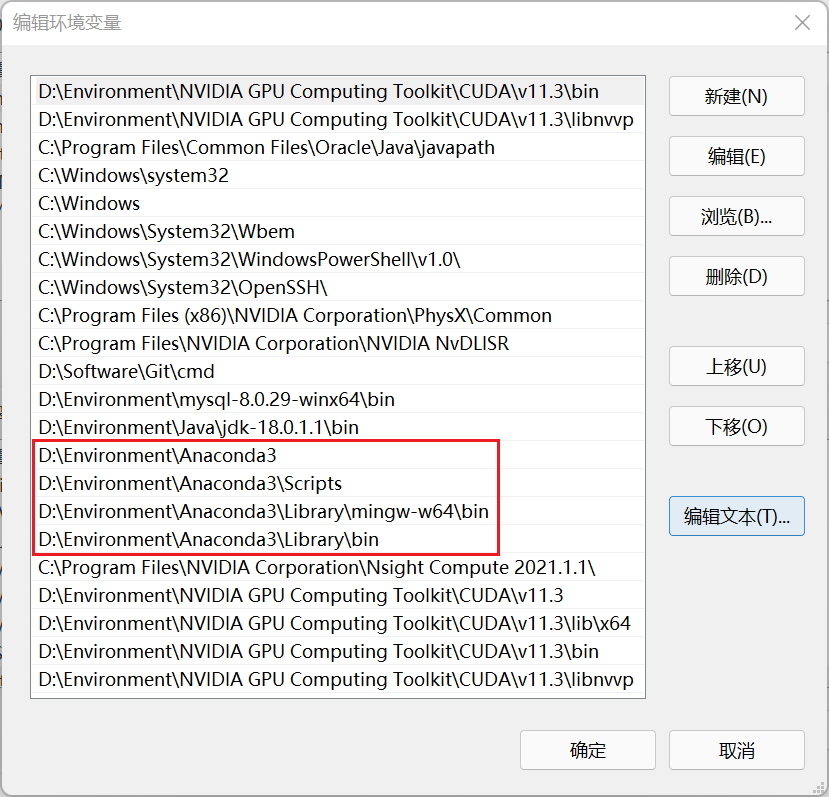The width and height of the screenshot is (829, 797).
Task: Select the C:\Windows\system32 entry
Action: [338, 176]
